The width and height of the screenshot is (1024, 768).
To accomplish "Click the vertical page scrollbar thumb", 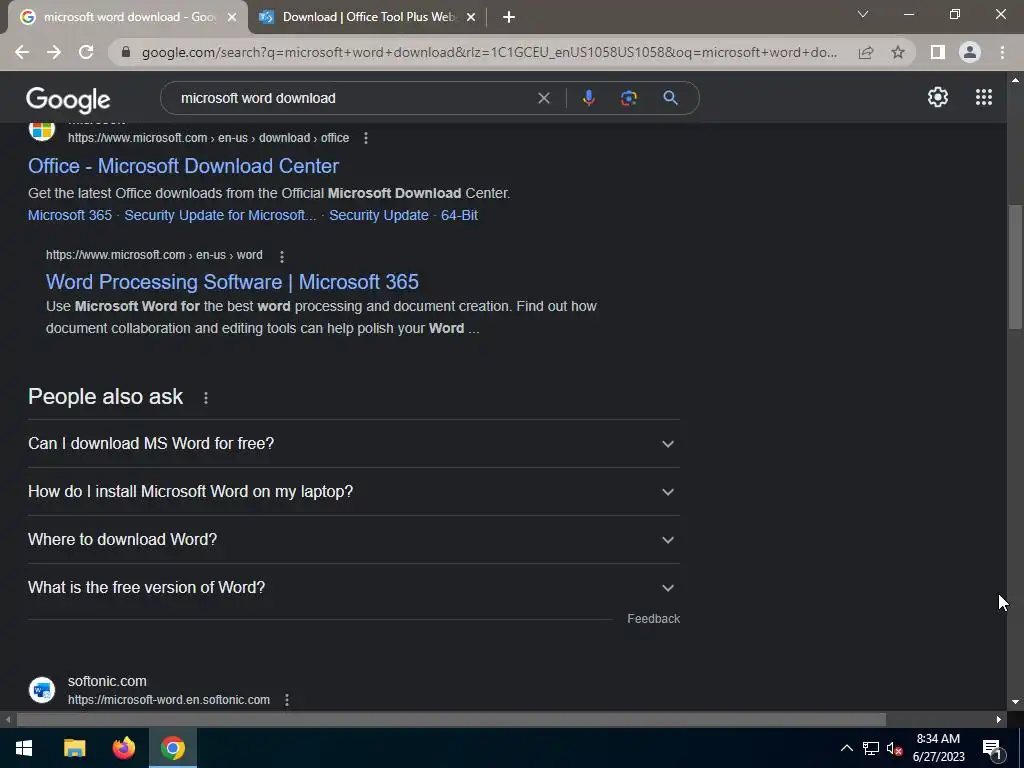I will click(1015, 266).
